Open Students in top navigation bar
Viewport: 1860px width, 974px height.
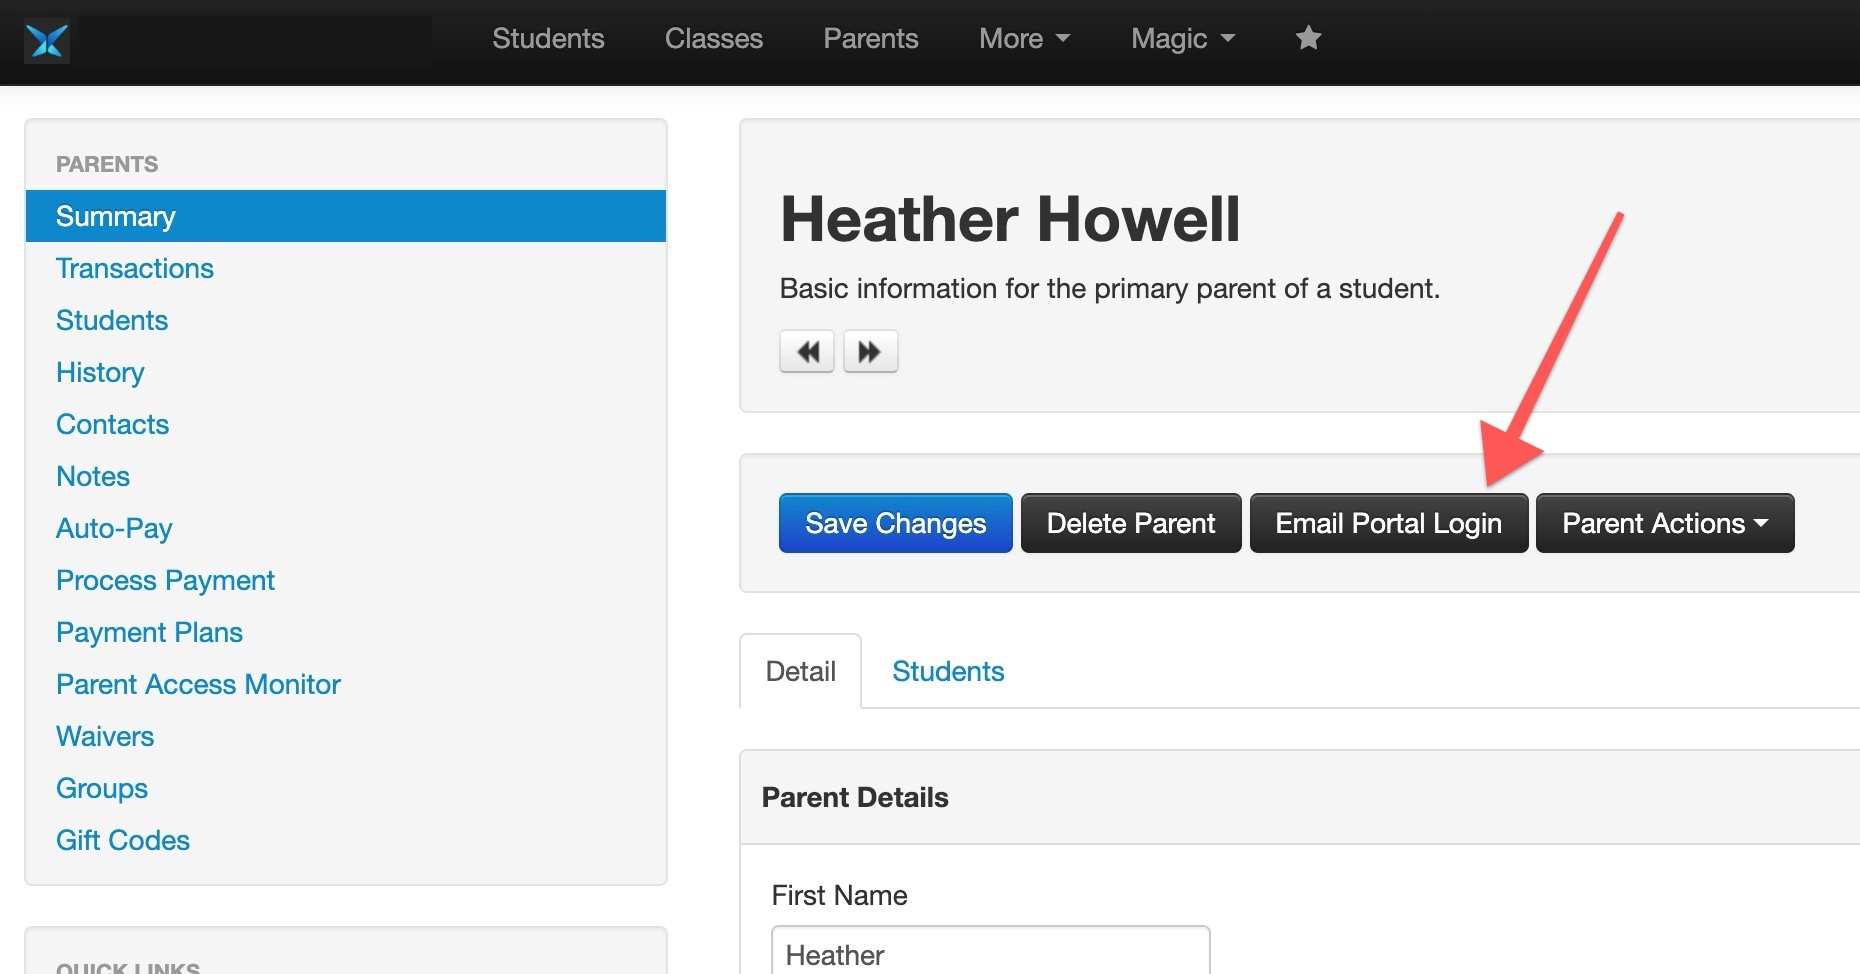[x=548, y=39]
